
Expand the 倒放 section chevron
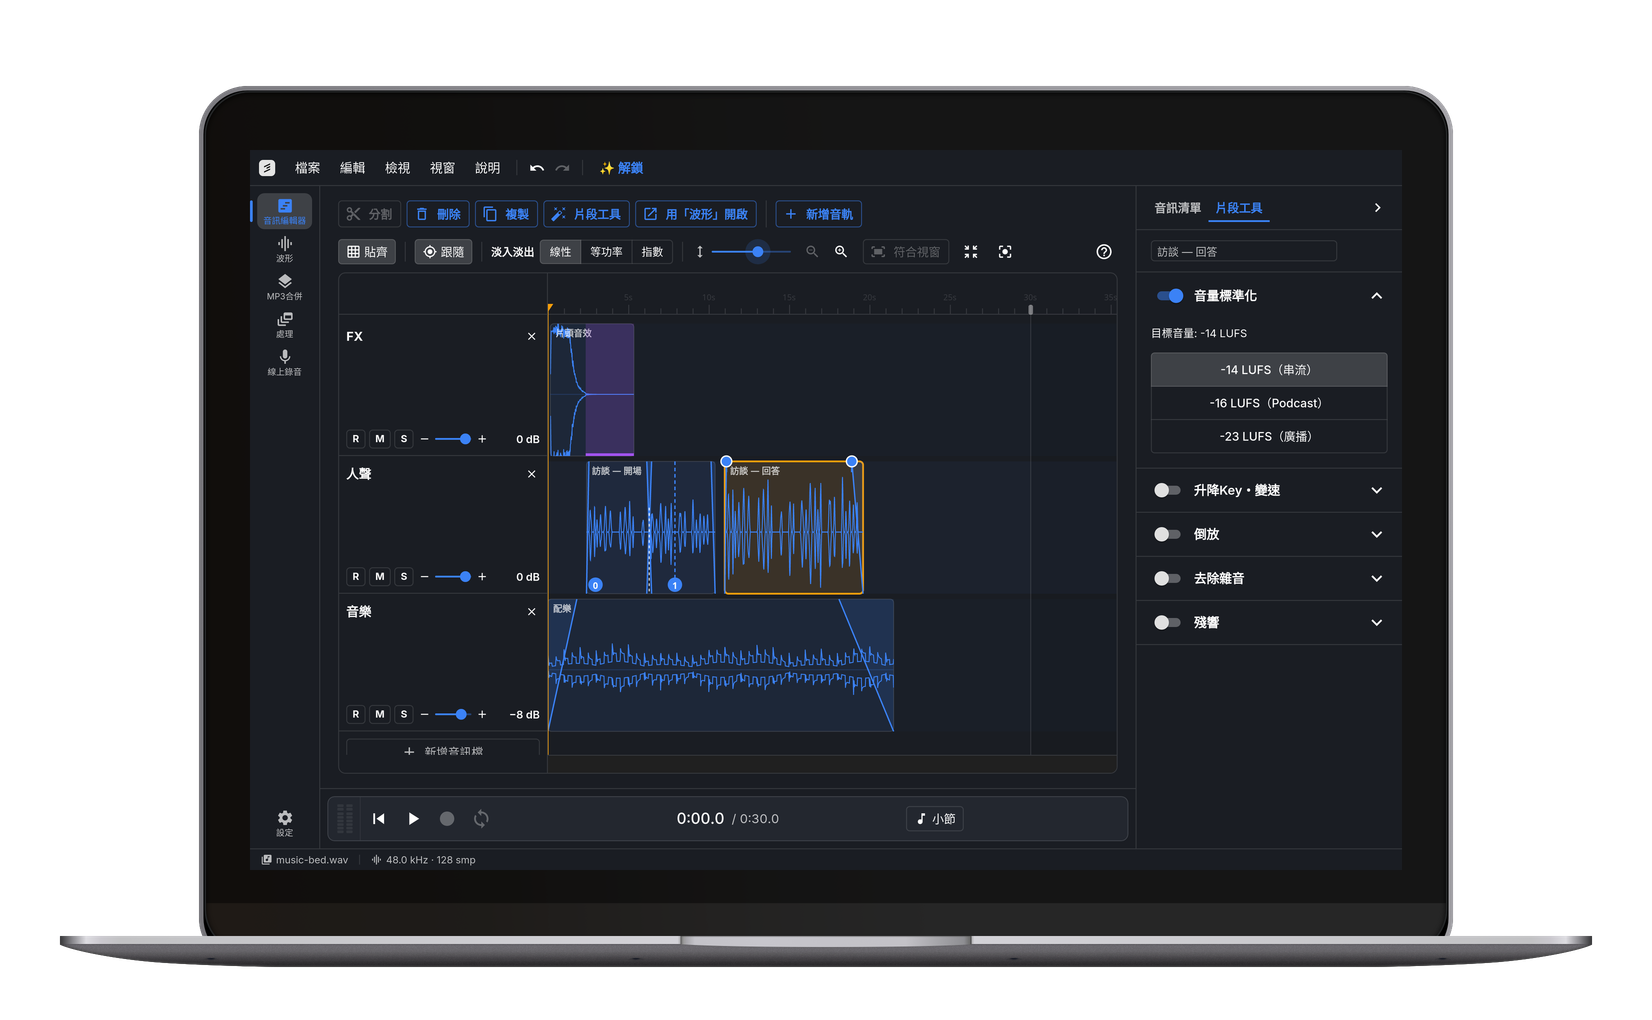pyautogui.click(x=1377, y=534)
